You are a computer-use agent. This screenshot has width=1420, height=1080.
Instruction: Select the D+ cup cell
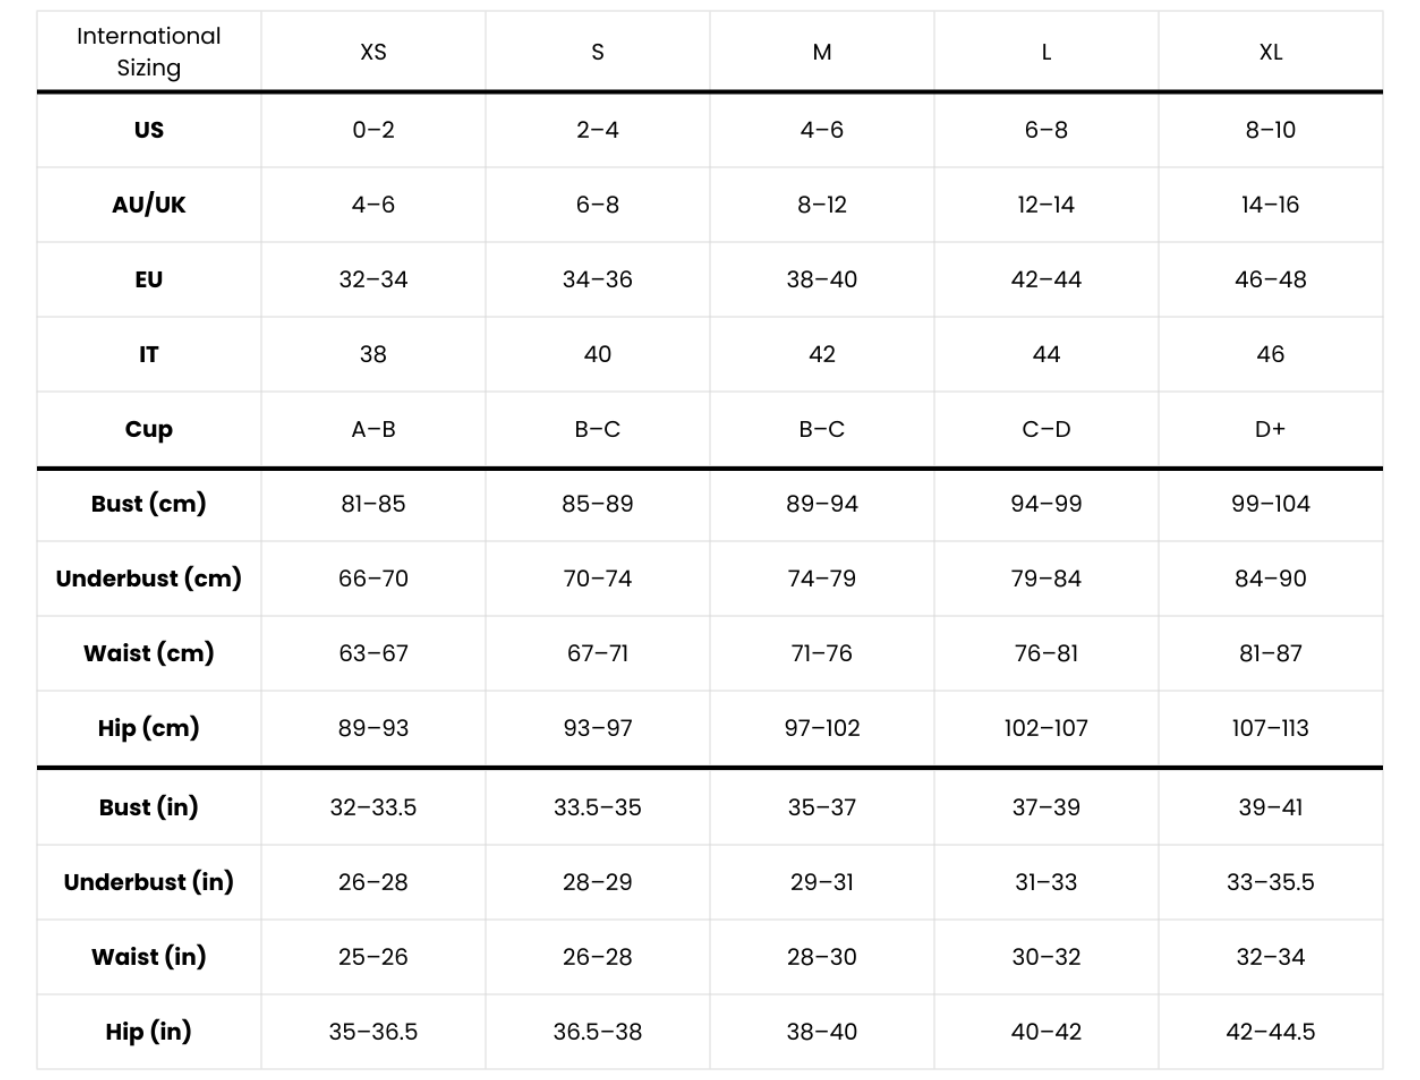[1270, 429]
